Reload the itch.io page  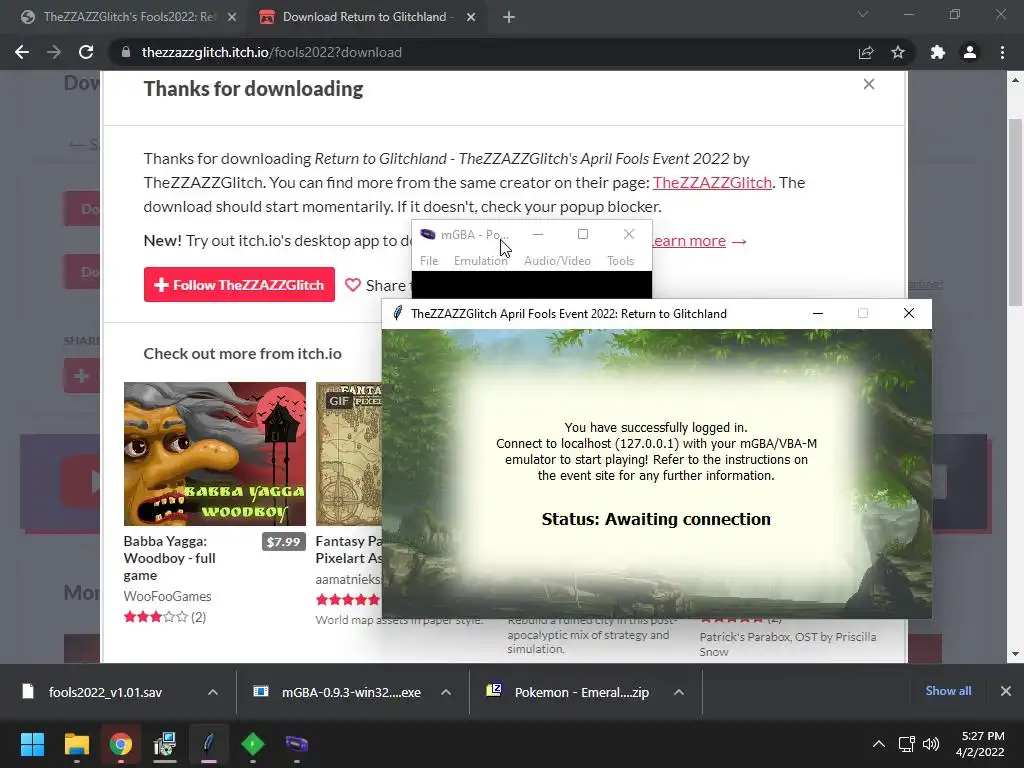pos(86,52)
